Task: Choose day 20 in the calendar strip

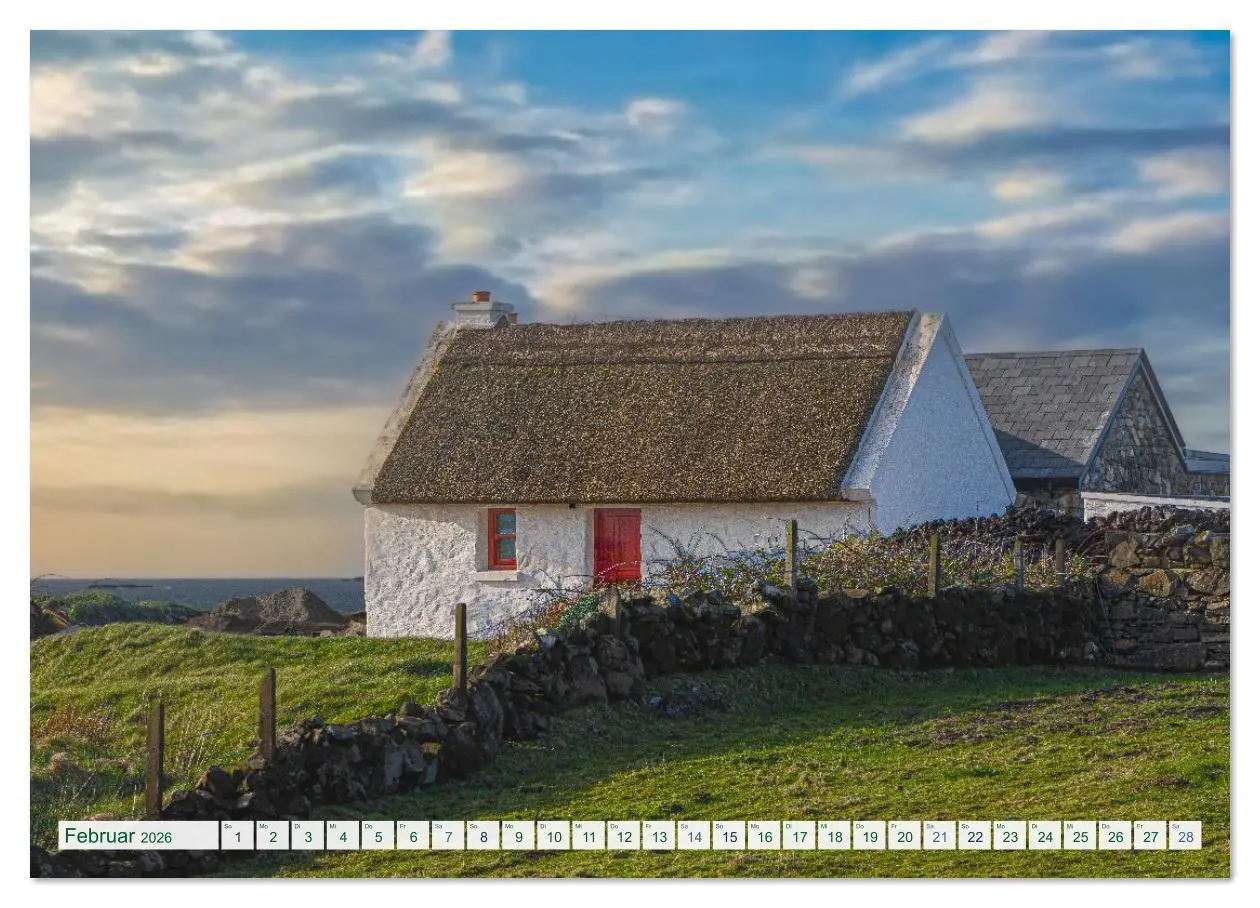Action: click(x=904, y=836)
